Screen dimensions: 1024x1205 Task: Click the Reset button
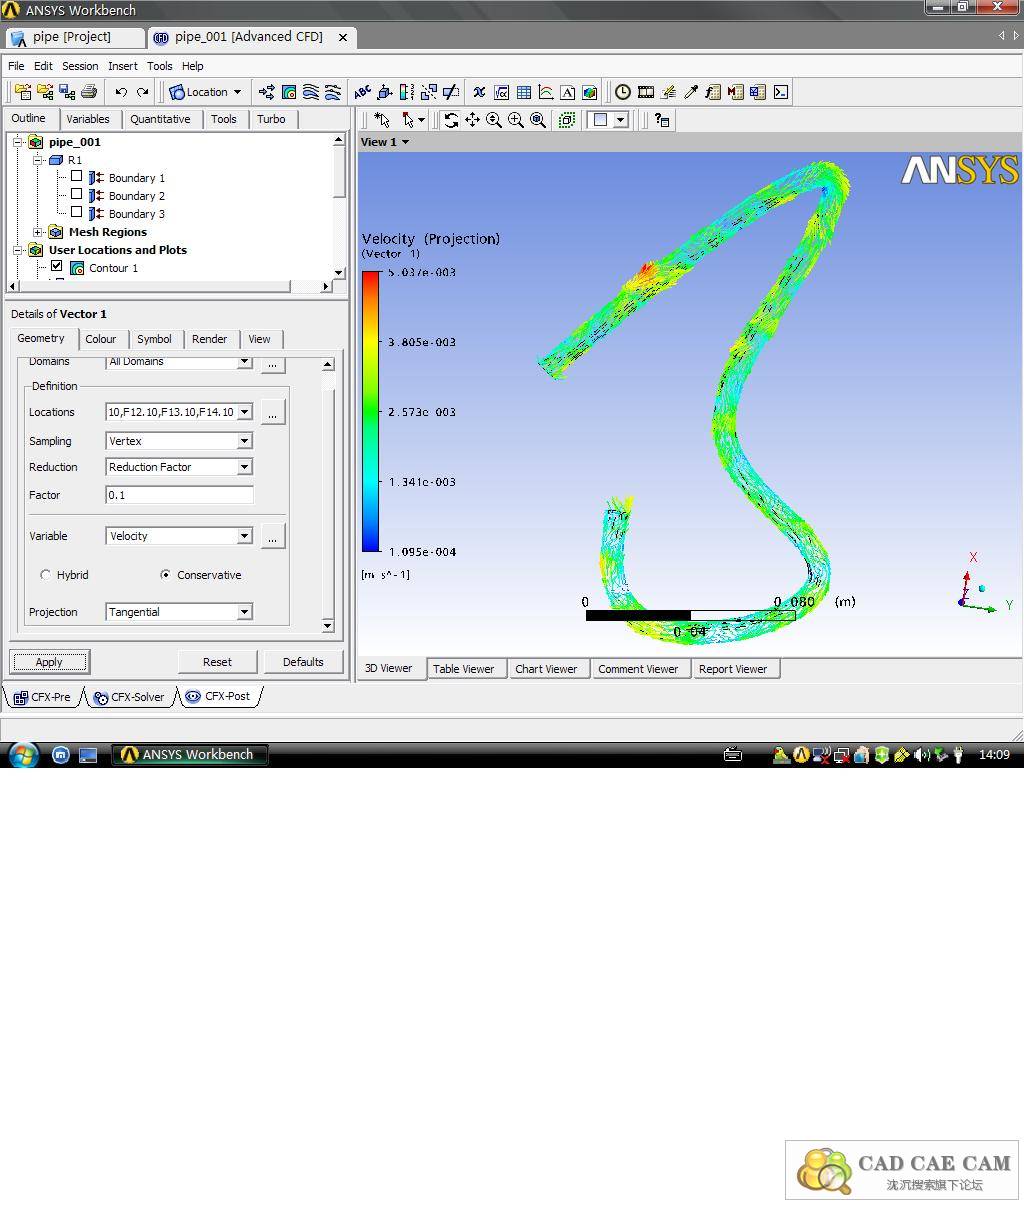tap(217, 662)
